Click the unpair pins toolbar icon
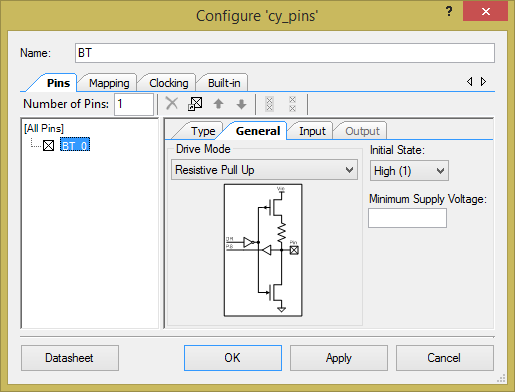 (292, 104)
